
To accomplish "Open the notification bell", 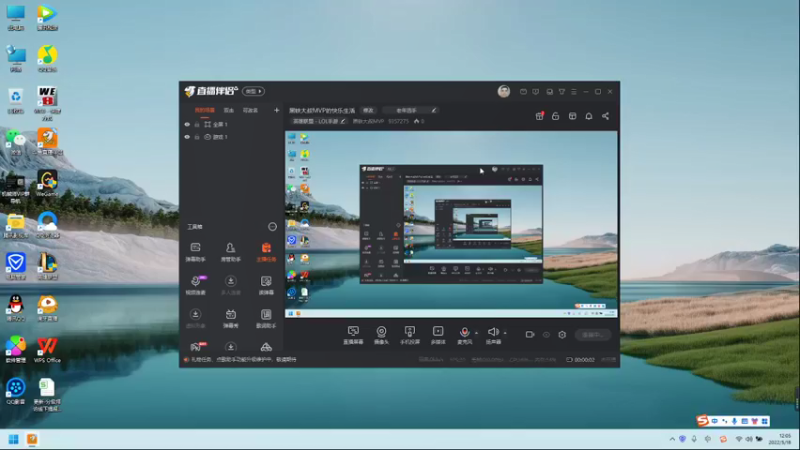I will [x=589, y=116].
